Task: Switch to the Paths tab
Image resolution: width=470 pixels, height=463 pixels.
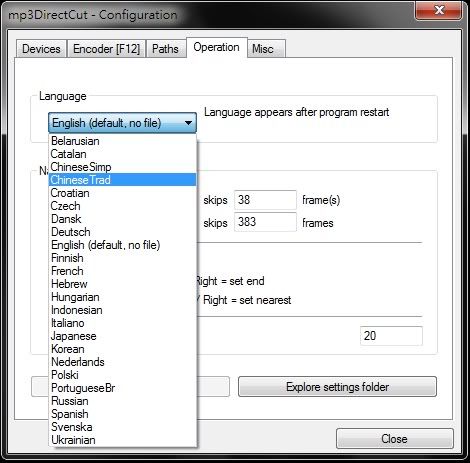Action: click(165, 49)
